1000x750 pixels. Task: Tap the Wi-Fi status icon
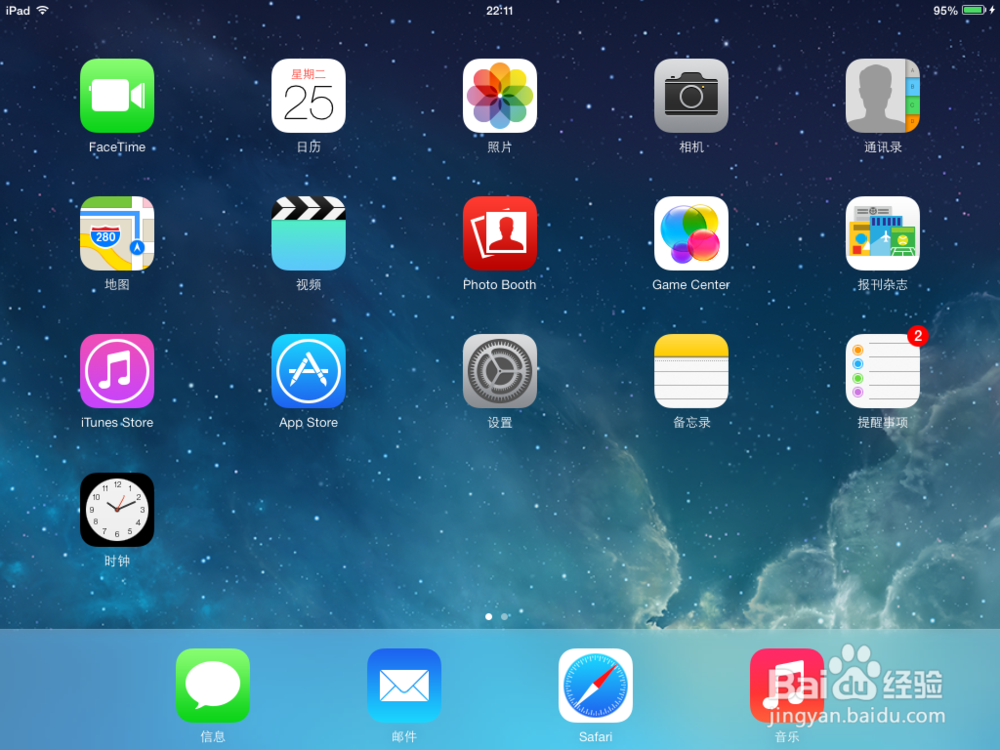tap(43, 10)
